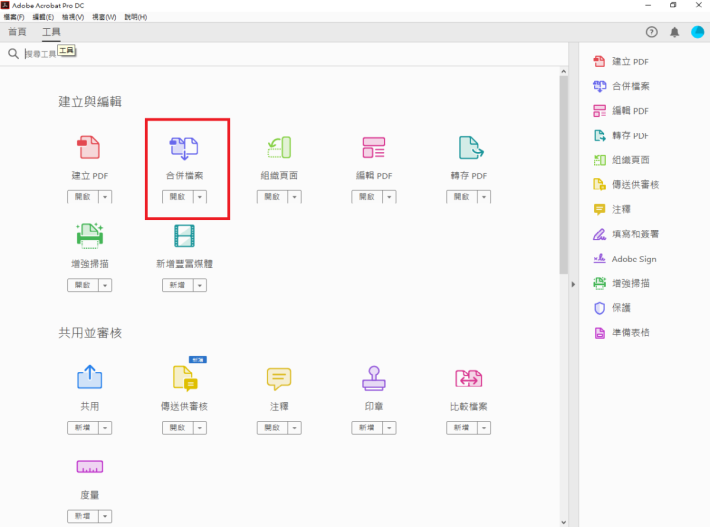Screen dimensions: 710x527
Task: Select 增強掃描 in the right sidebar
Action: coord(621,283)
